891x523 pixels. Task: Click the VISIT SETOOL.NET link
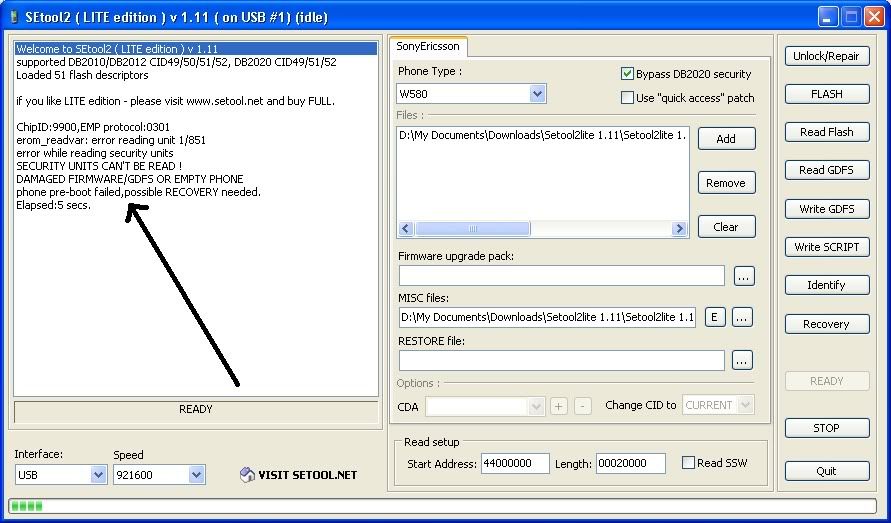click(x=307, y=475)
